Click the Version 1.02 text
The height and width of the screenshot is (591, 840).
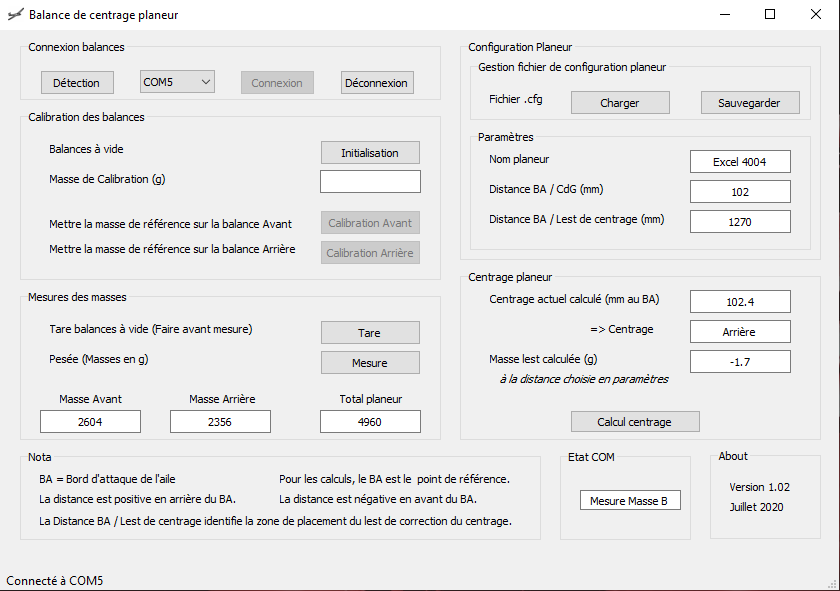coord(759,487)
